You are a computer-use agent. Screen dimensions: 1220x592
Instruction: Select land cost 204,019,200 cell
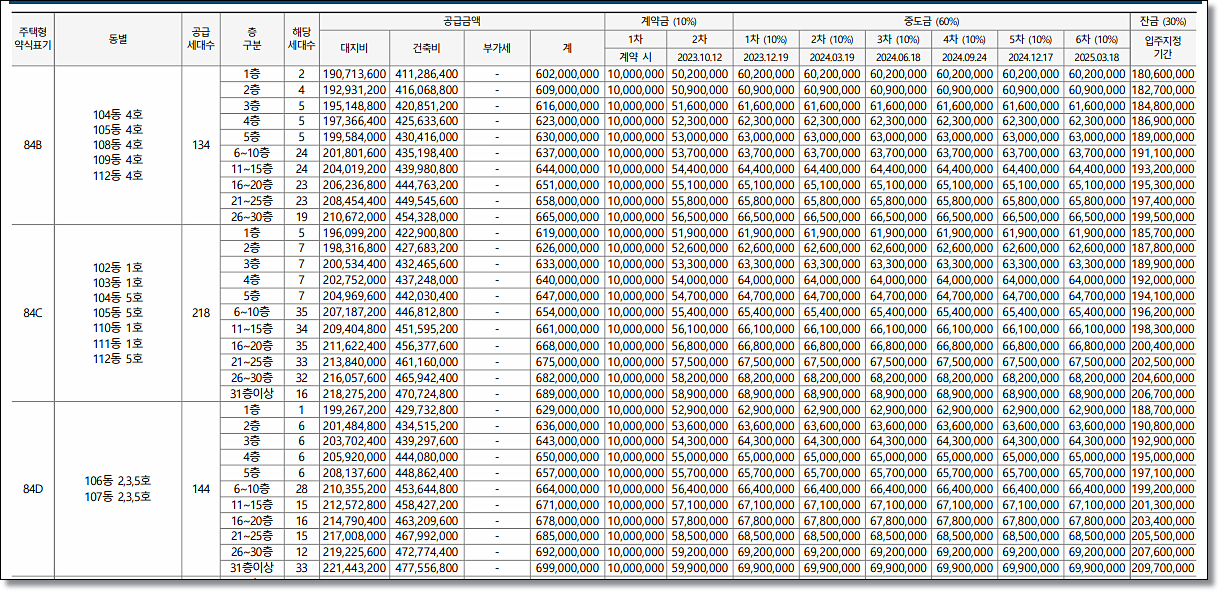[354, 169]
